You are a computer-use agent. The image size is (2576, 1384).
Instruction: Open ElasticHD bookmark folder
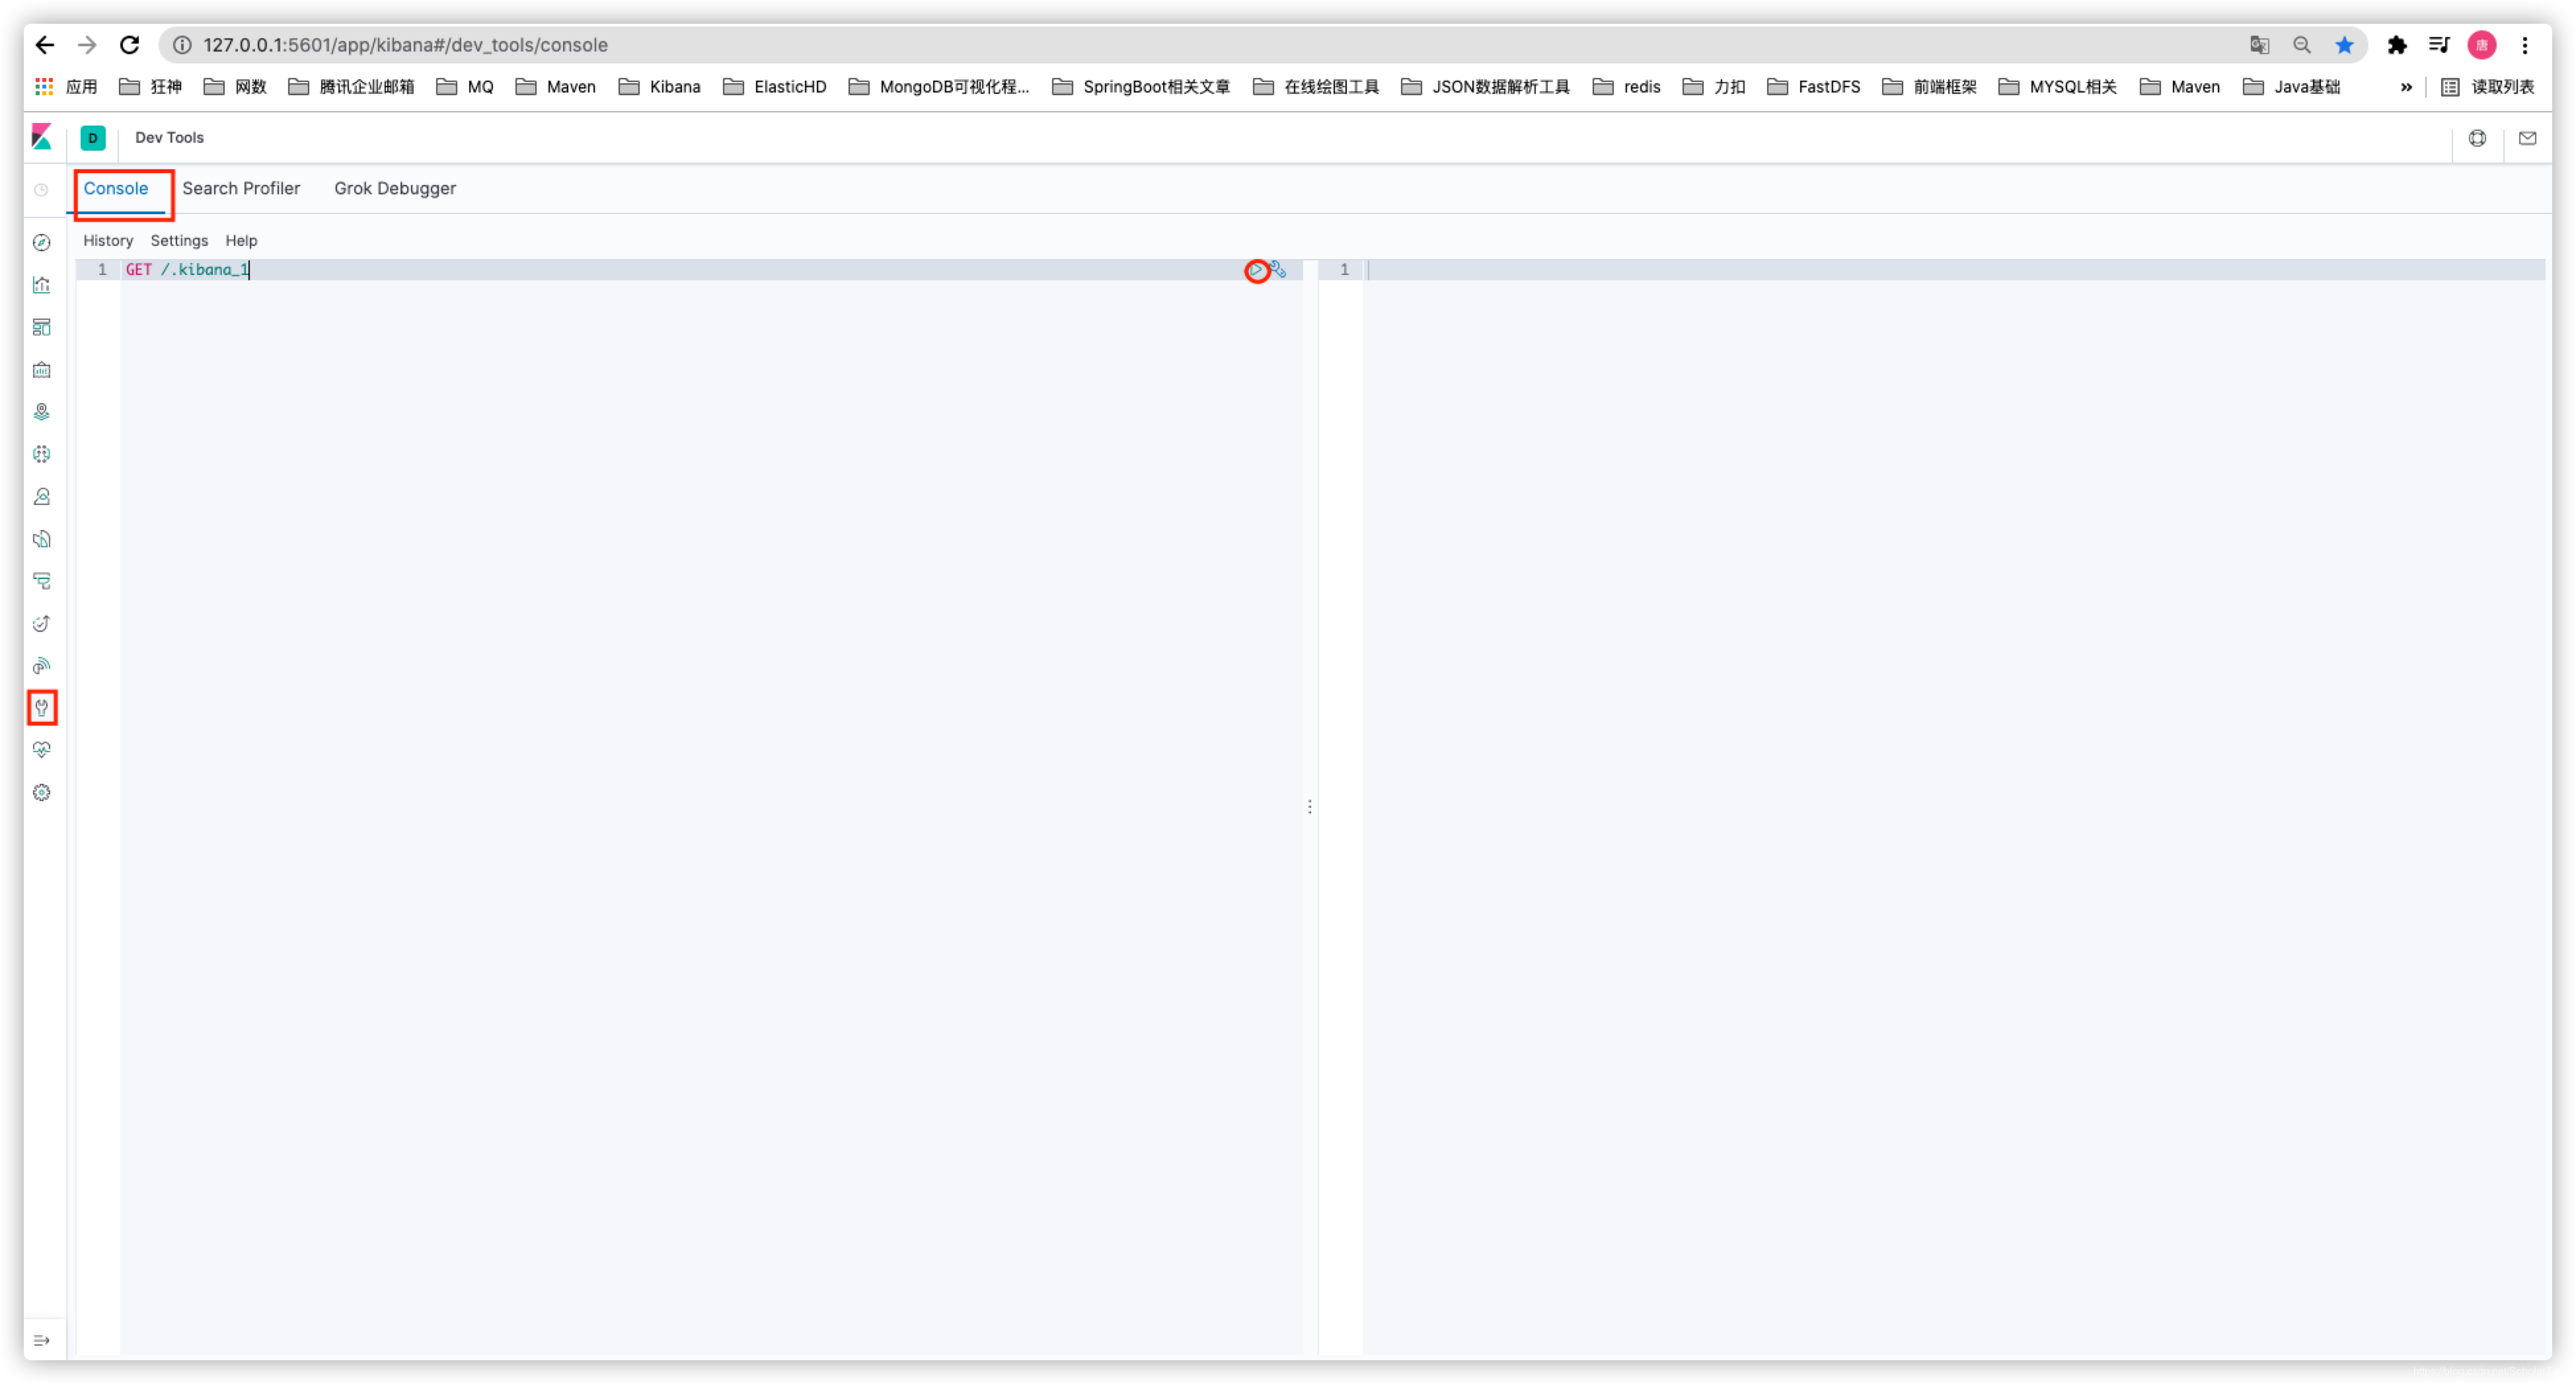[x=775, y=87]
